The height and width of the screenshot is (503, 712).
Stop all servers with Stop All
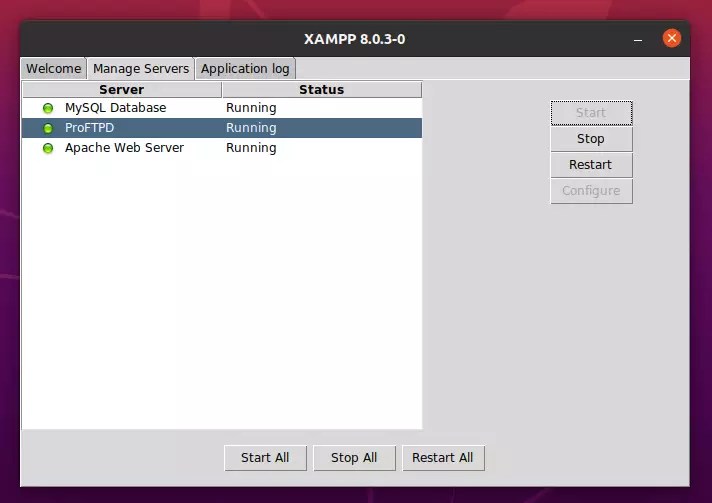354,458
